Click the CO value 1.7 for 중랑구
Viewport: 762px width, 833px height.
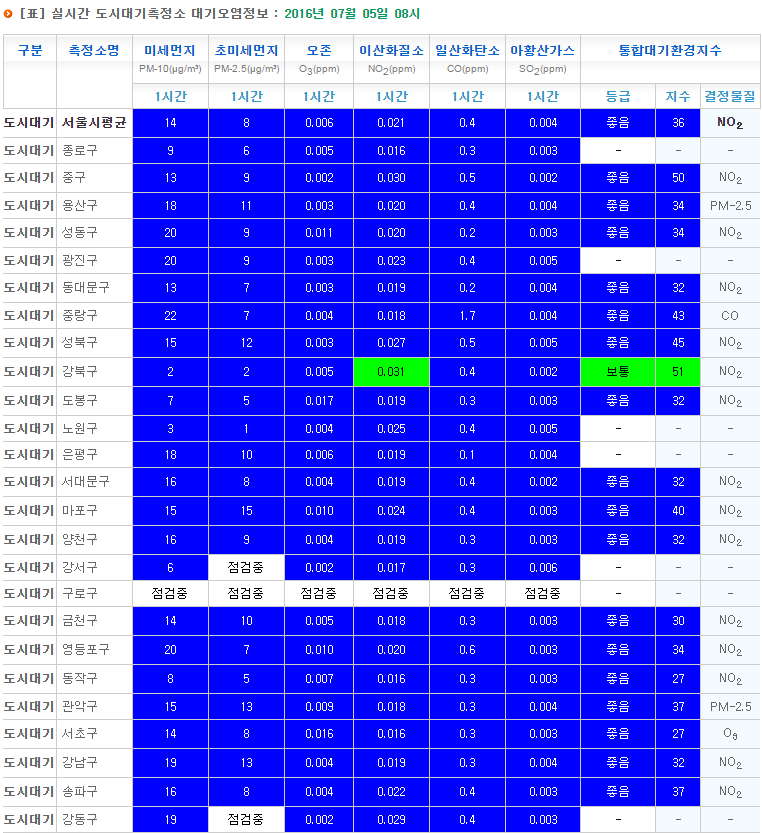tap(467, 315)
